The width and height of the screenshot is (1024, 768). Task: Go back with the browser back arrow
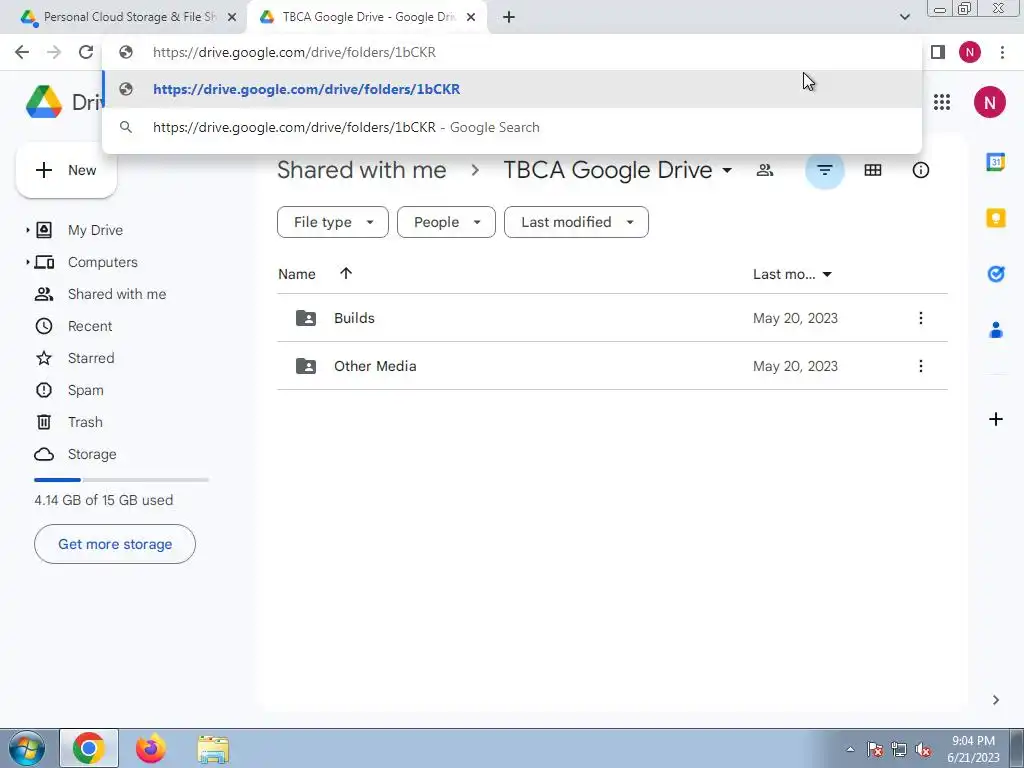[x=22, y=52]
